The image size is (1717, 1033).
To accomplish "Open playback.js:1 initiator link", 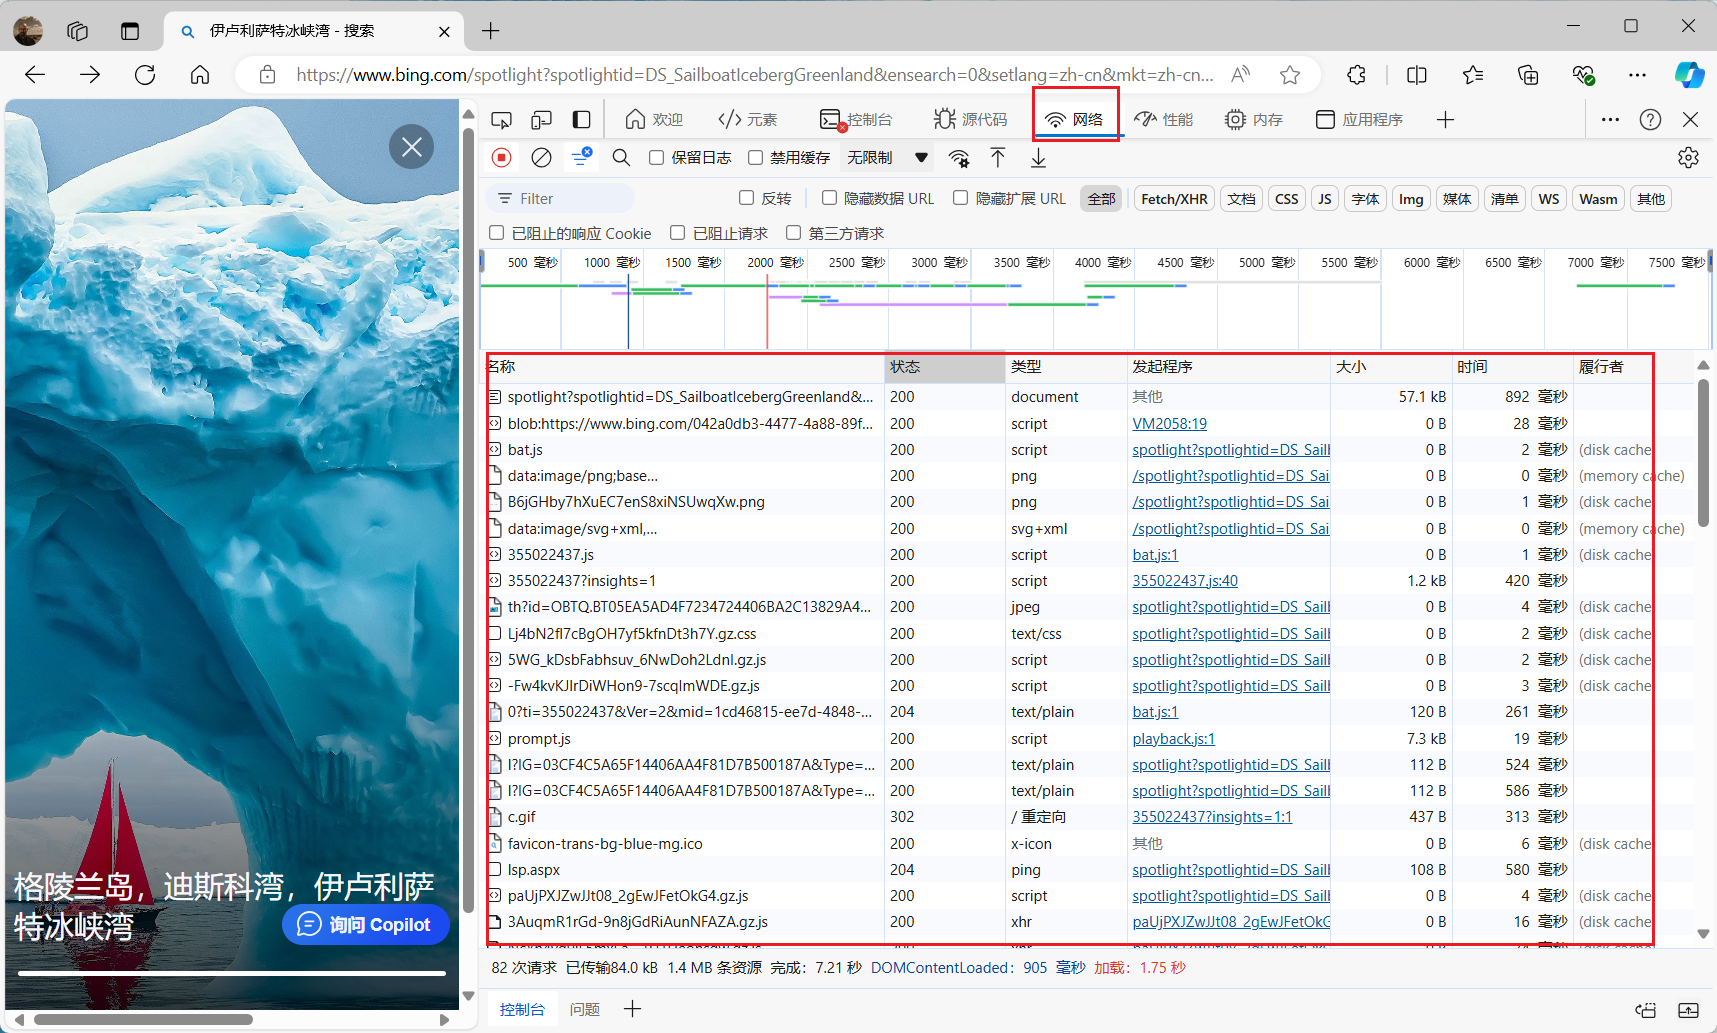I will point(1173,739).
